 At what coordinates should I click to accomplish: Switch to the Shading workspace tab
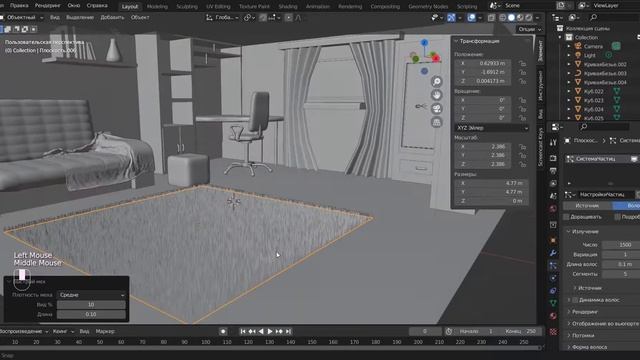(x=288, y=7)
